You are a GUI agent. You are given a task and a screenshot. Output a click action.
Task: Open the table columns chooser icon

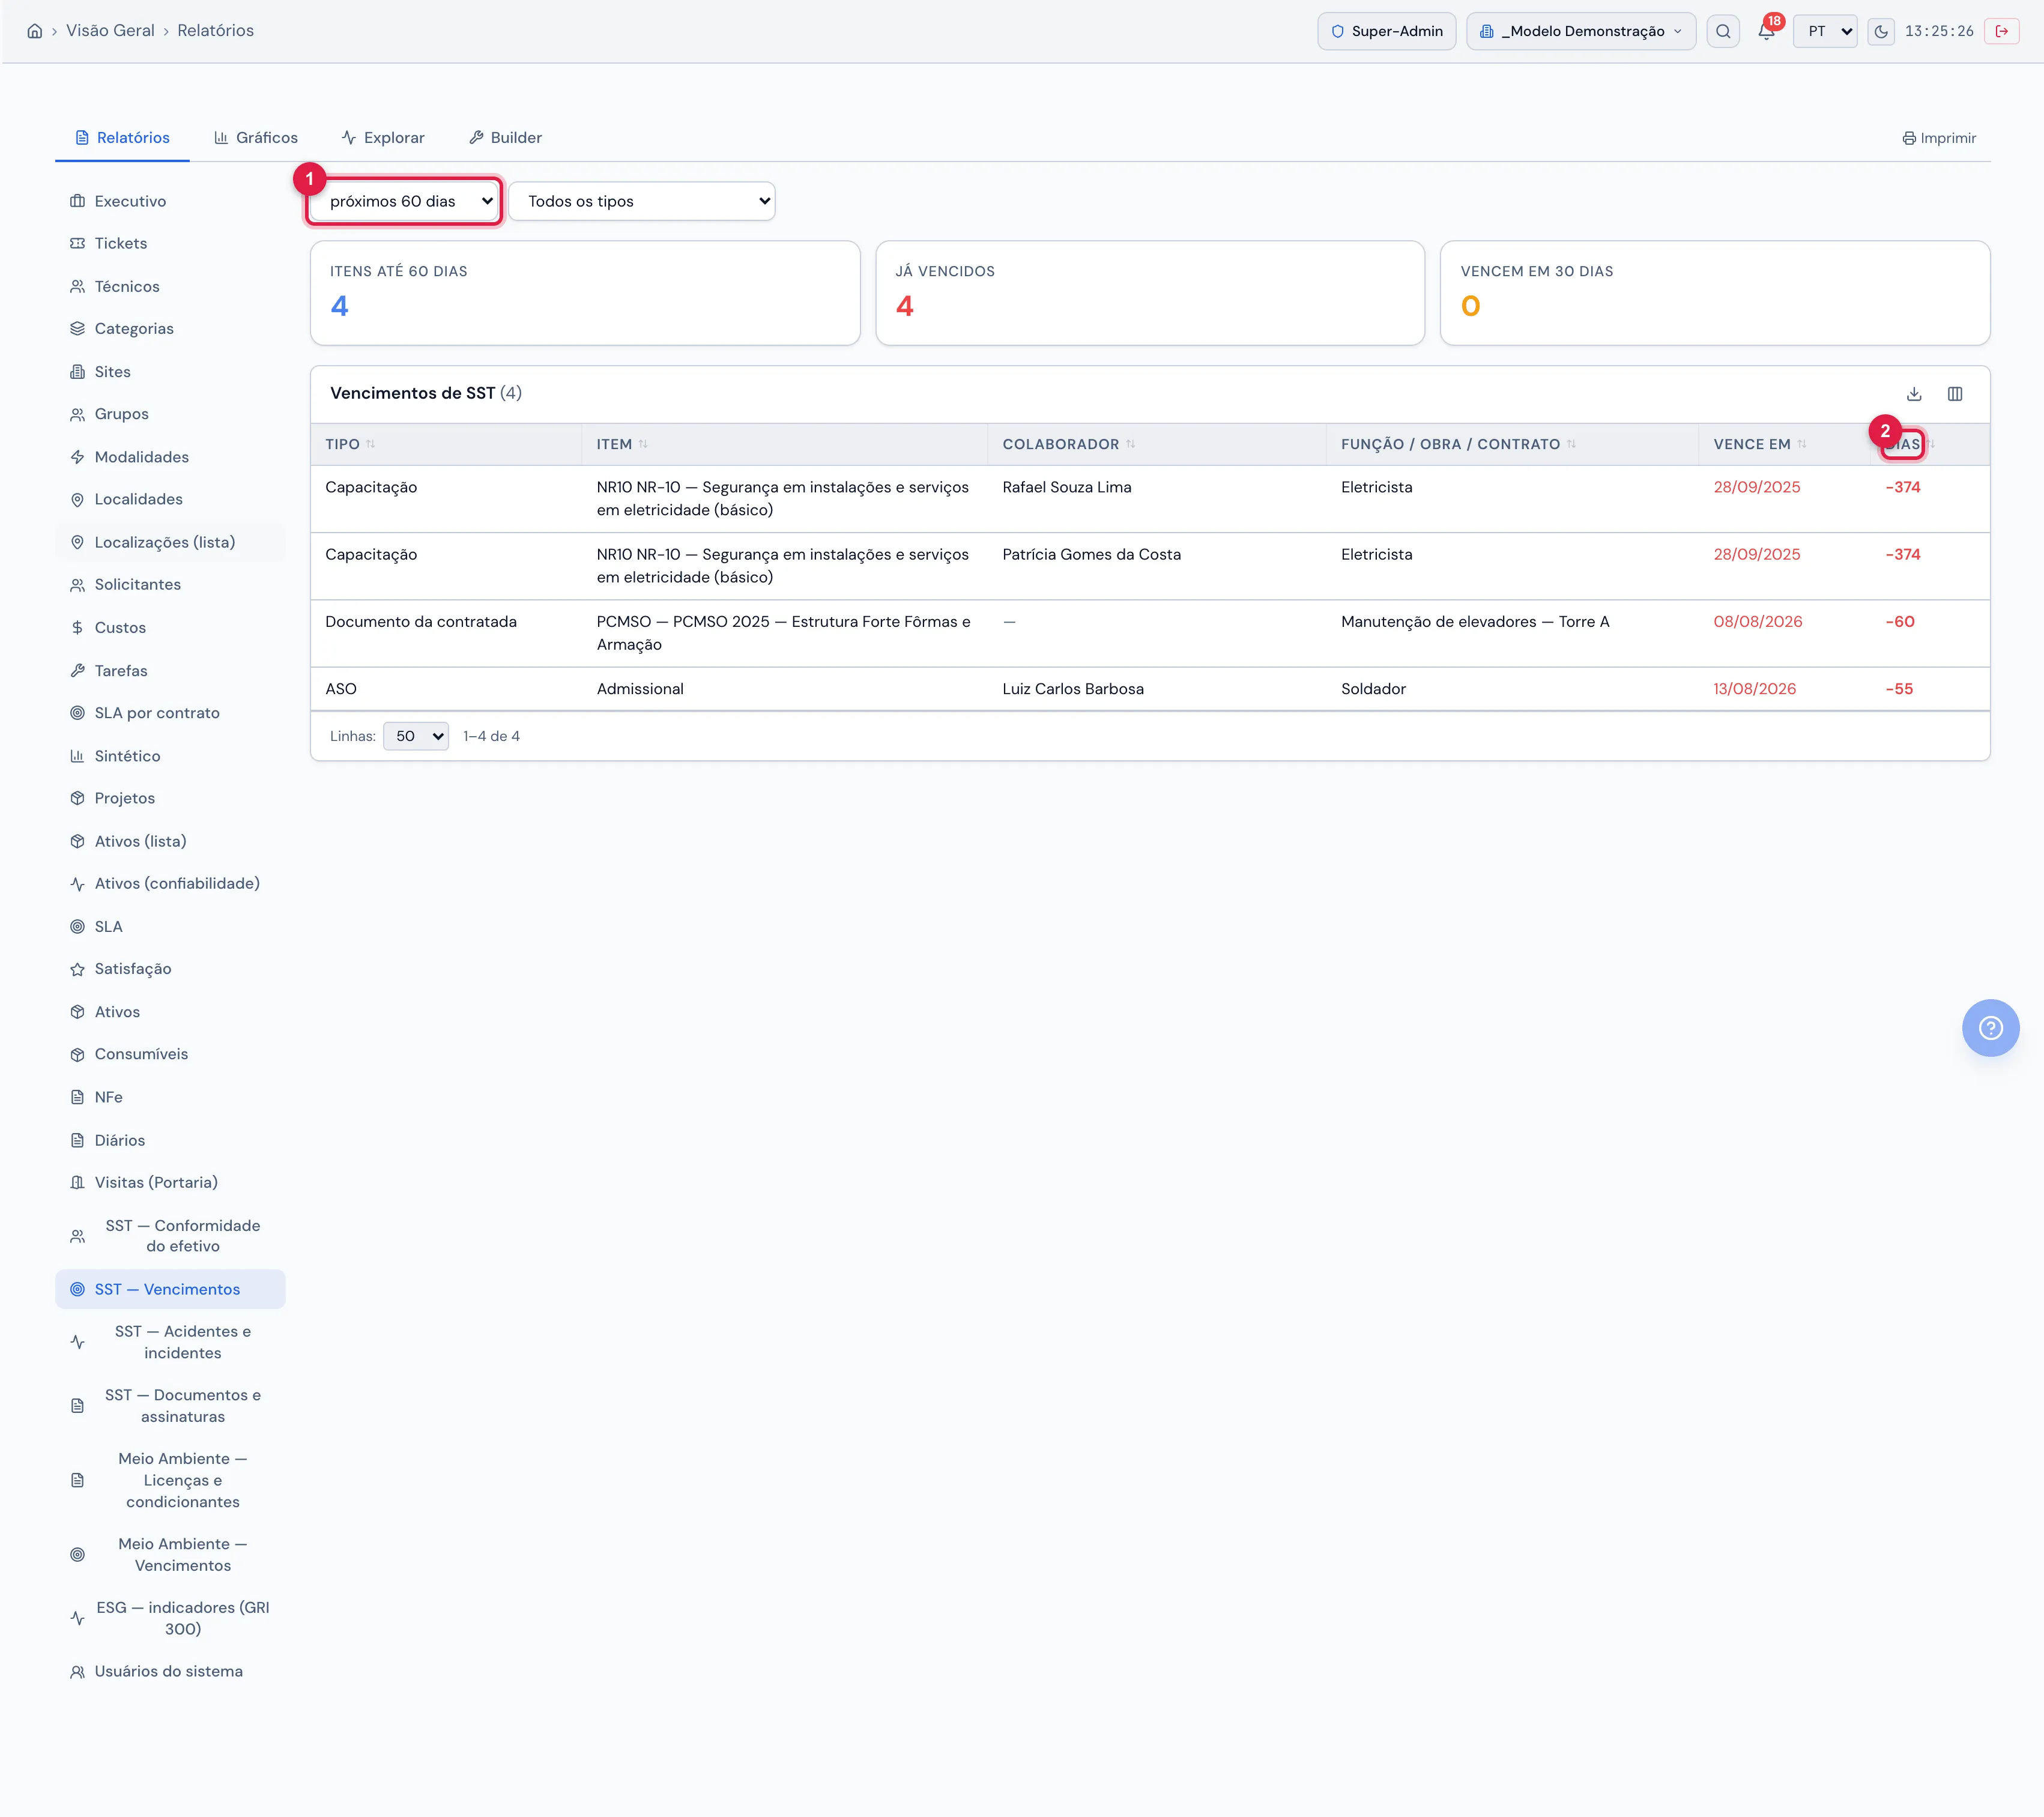point(1955,394)
